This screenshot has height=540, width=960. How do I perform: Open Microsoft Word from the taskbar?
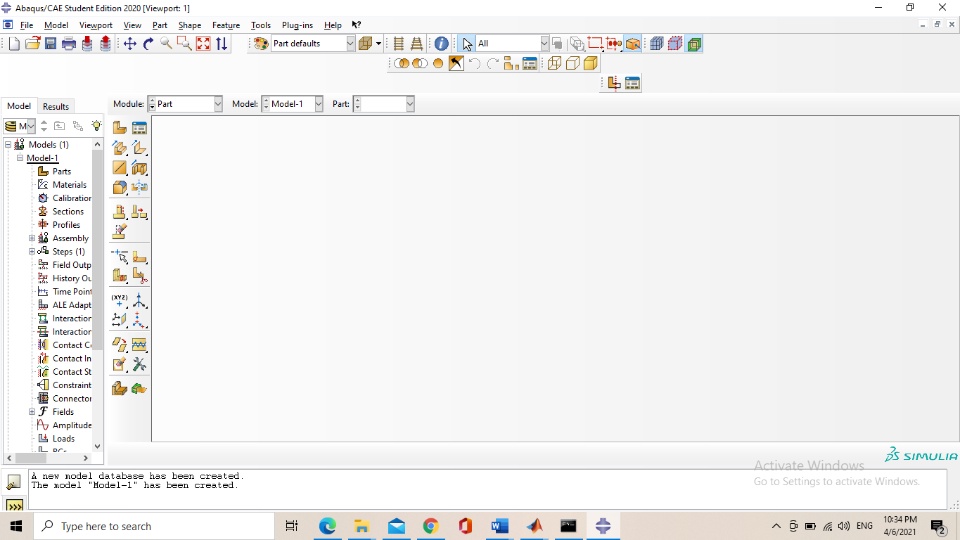pos(500,526)
